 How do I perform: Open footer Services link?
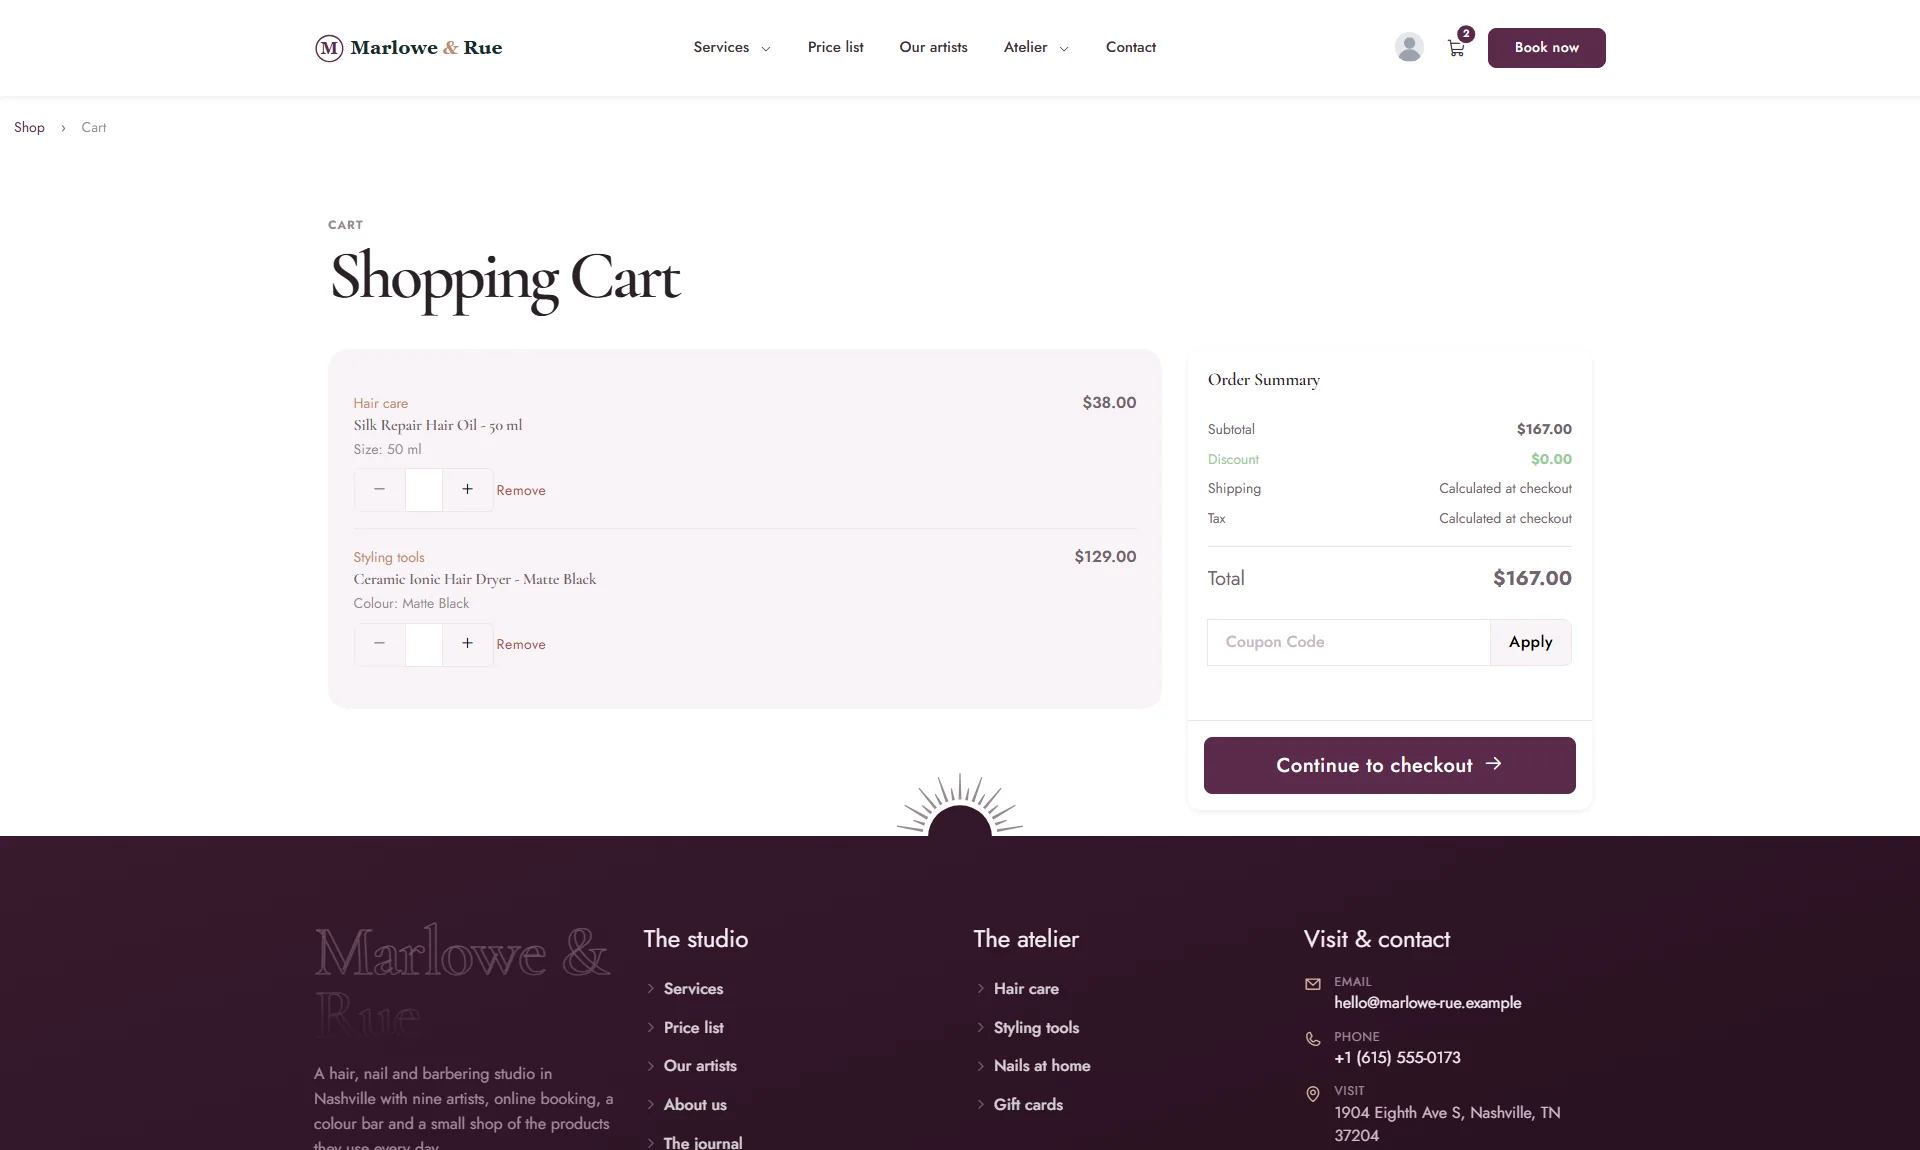tap(693, 989)
